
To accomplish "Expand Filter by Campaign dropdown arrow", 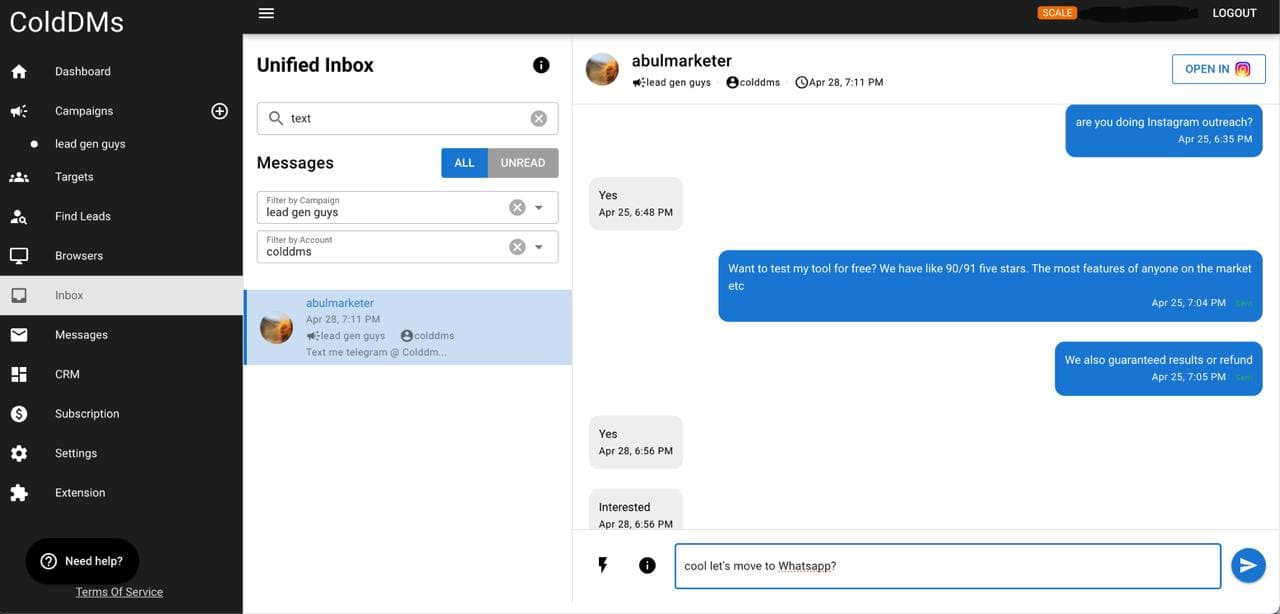I will [x=539, y=207].
